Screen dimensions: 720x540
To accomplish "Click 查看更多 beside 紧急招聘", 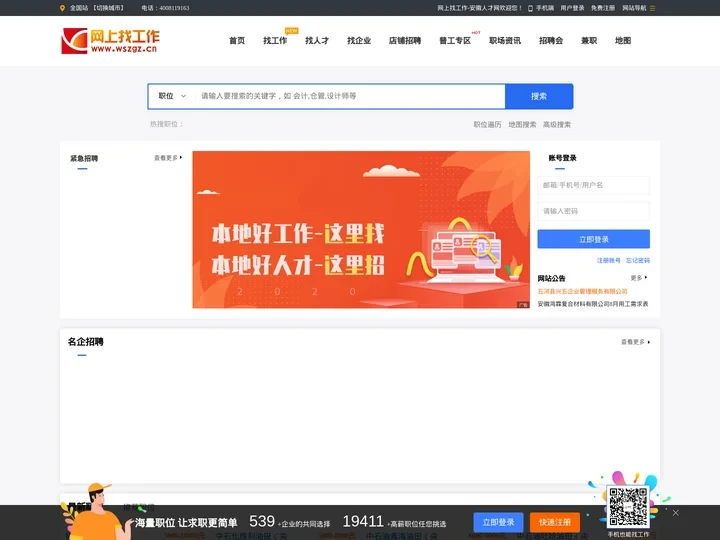I will [x=168, y=158].
